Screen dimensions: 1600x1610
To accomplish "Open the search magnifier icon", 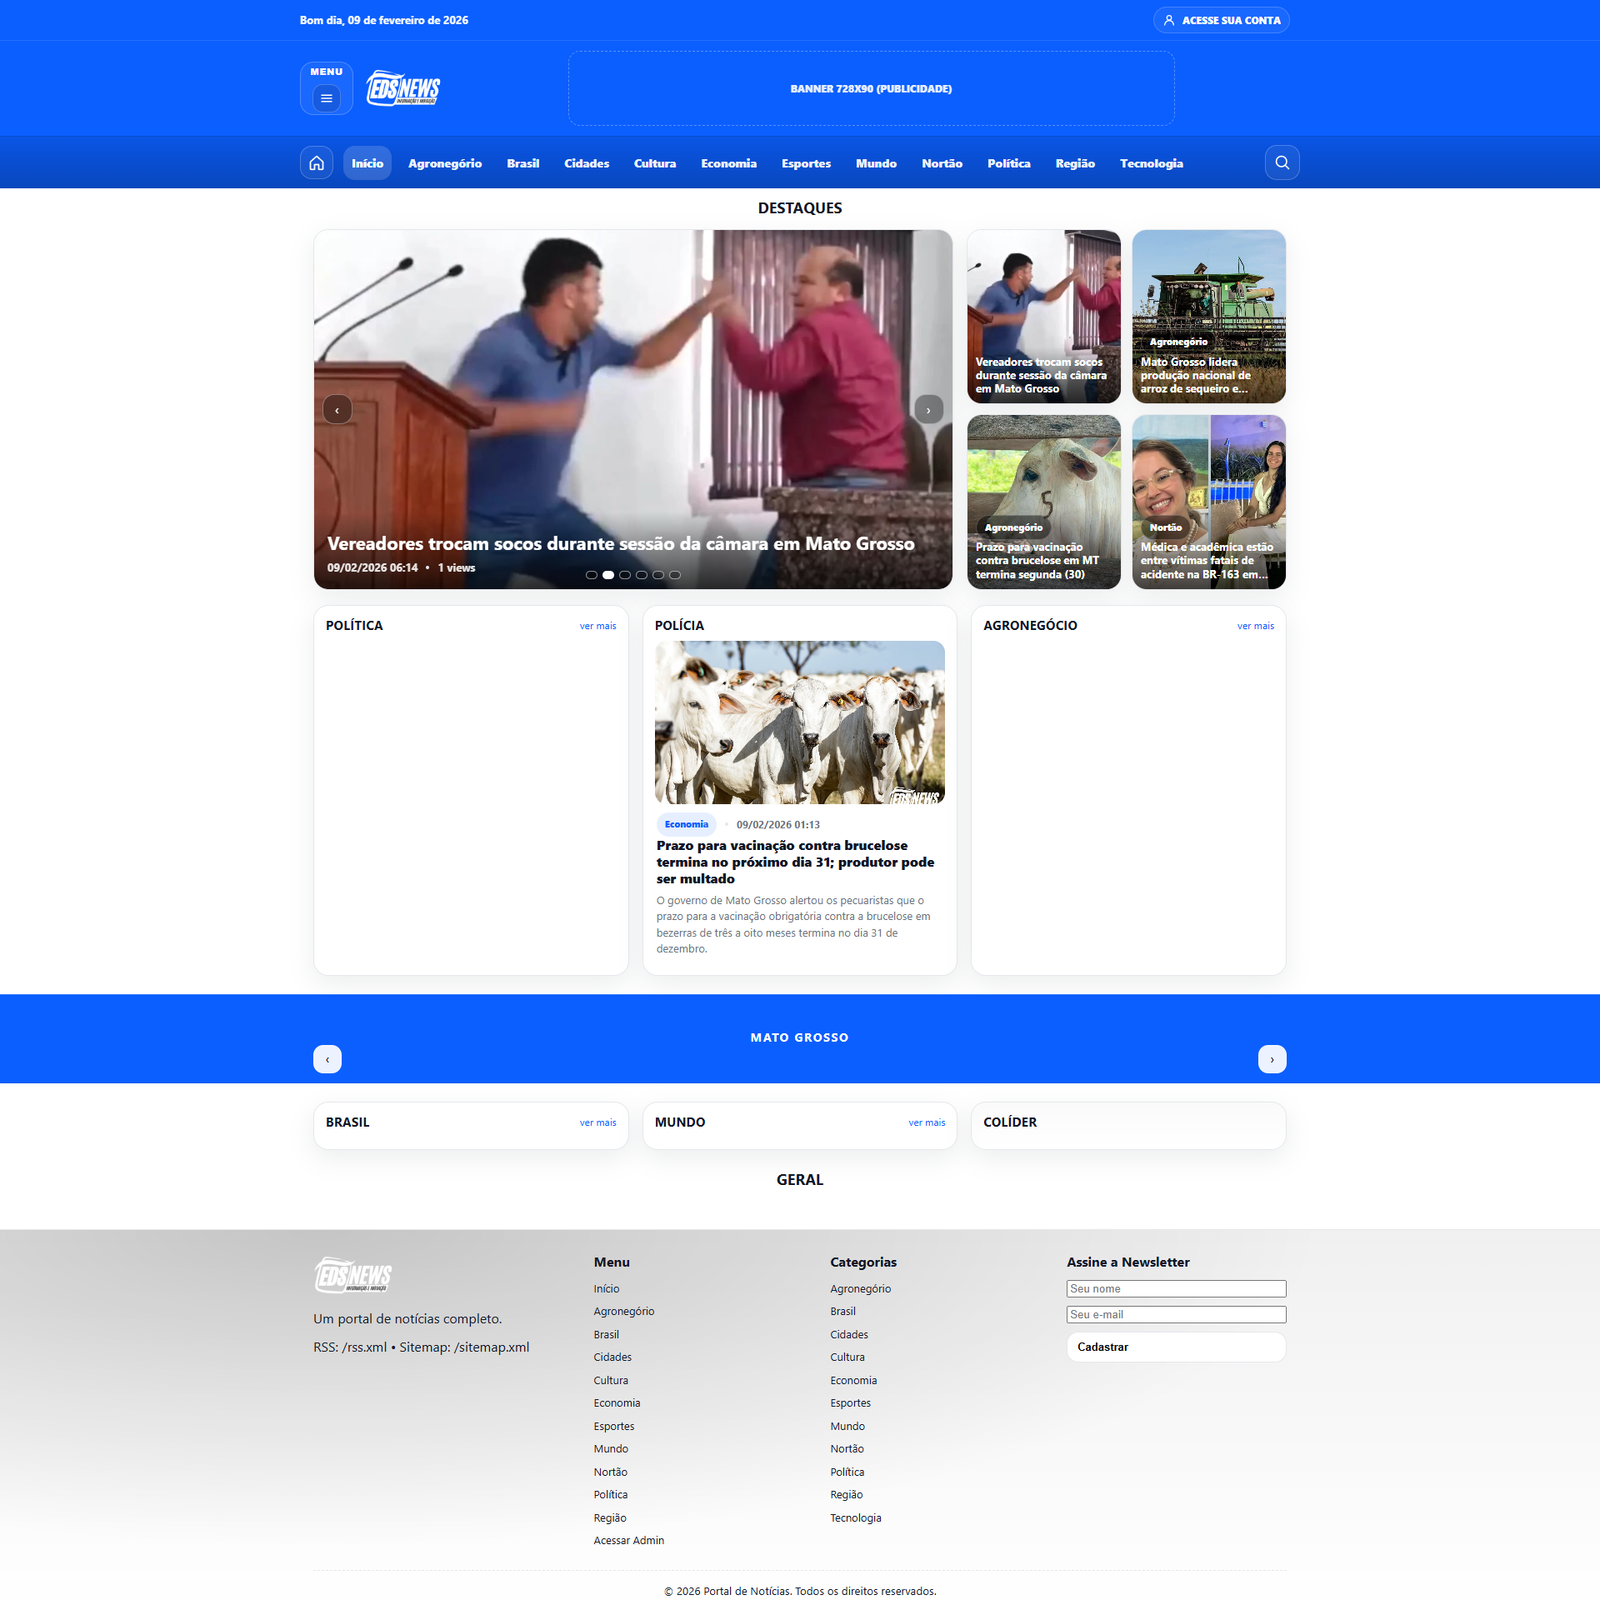I will click(1281, 163).
